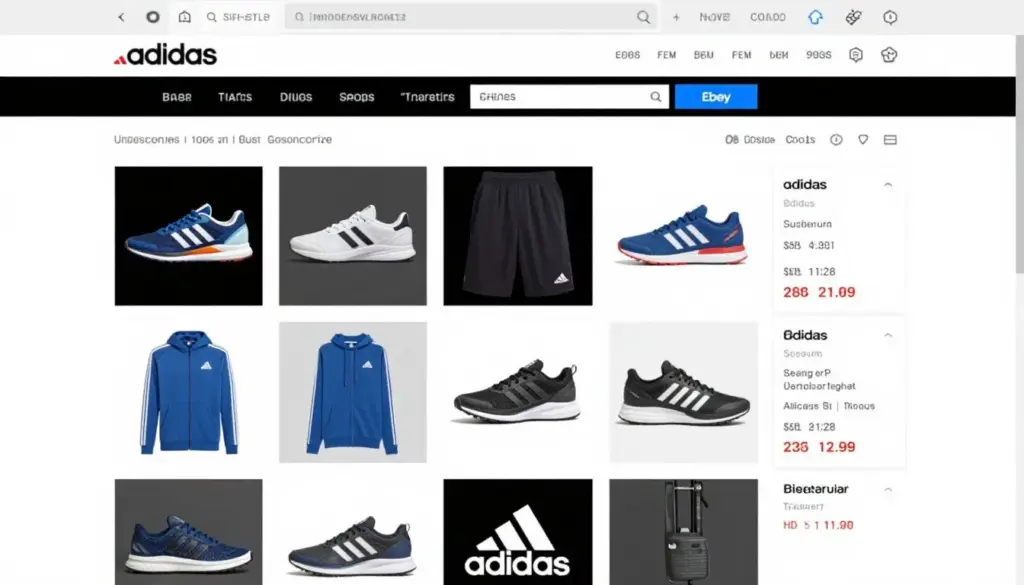Viewport: 1024px width, 585px height.
Task: Toggle the Cools filter option
Action: tap(799, 140)
